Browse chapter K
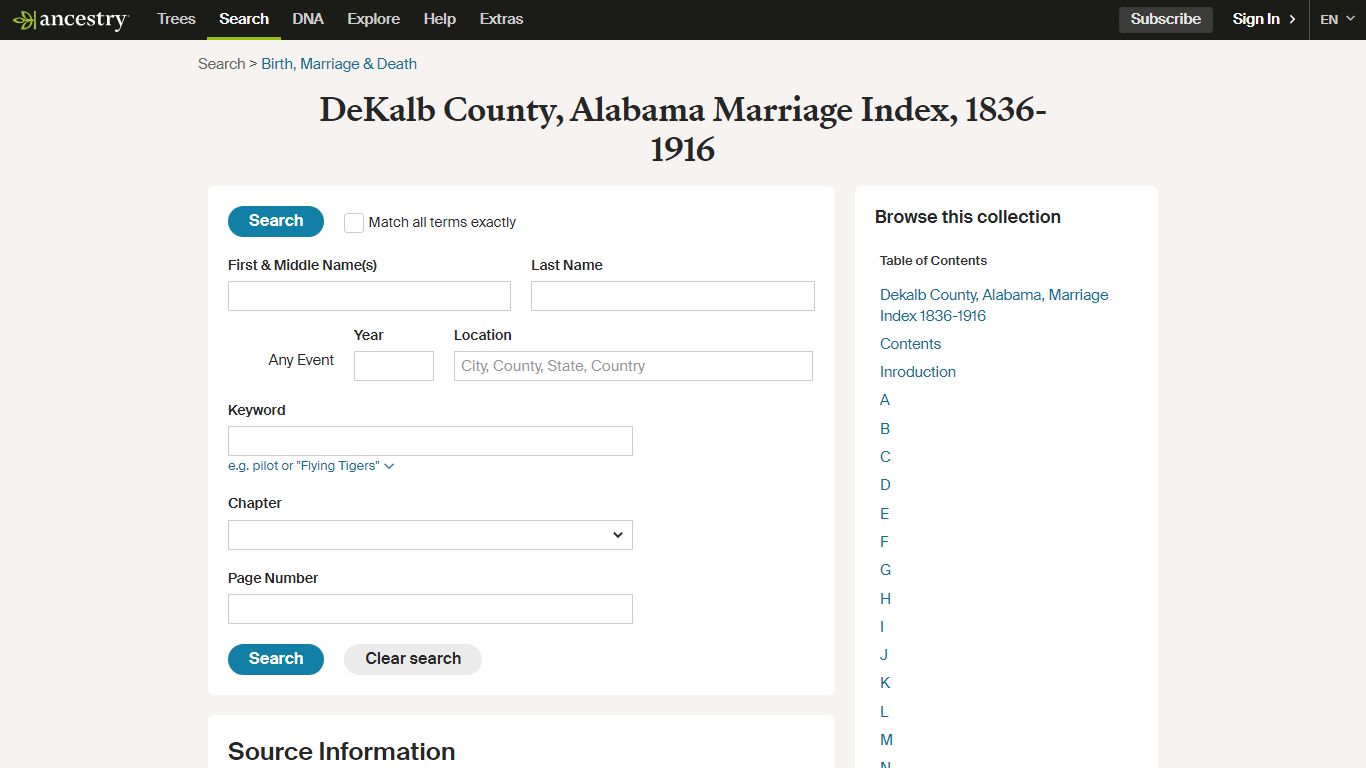 coord(885,683)
